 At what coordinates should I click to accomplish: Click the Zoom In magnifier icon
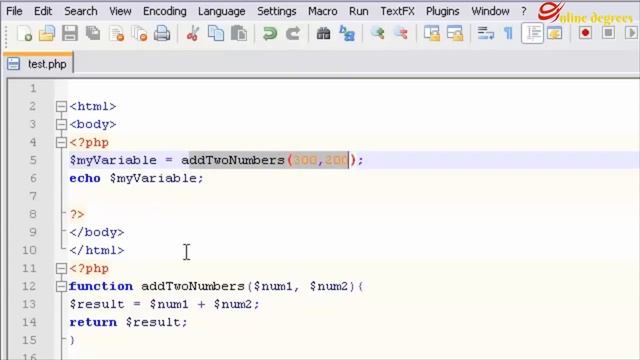click(x=378, y=33)
